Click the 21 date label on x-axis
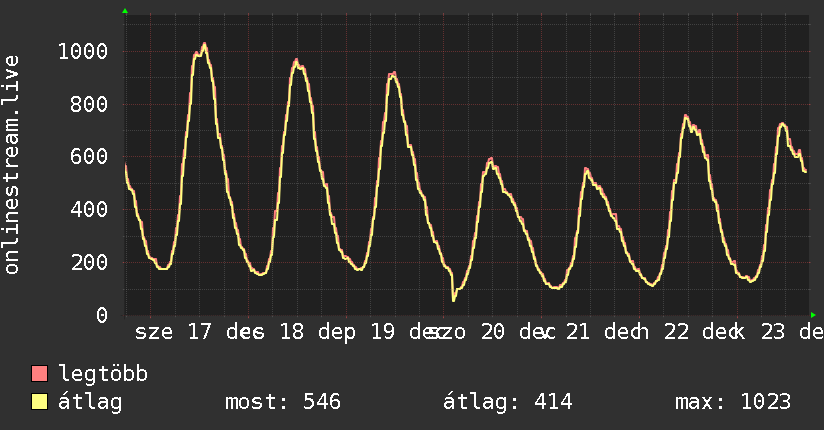Viewport: 824px width, 430px height. pos(578,332)
